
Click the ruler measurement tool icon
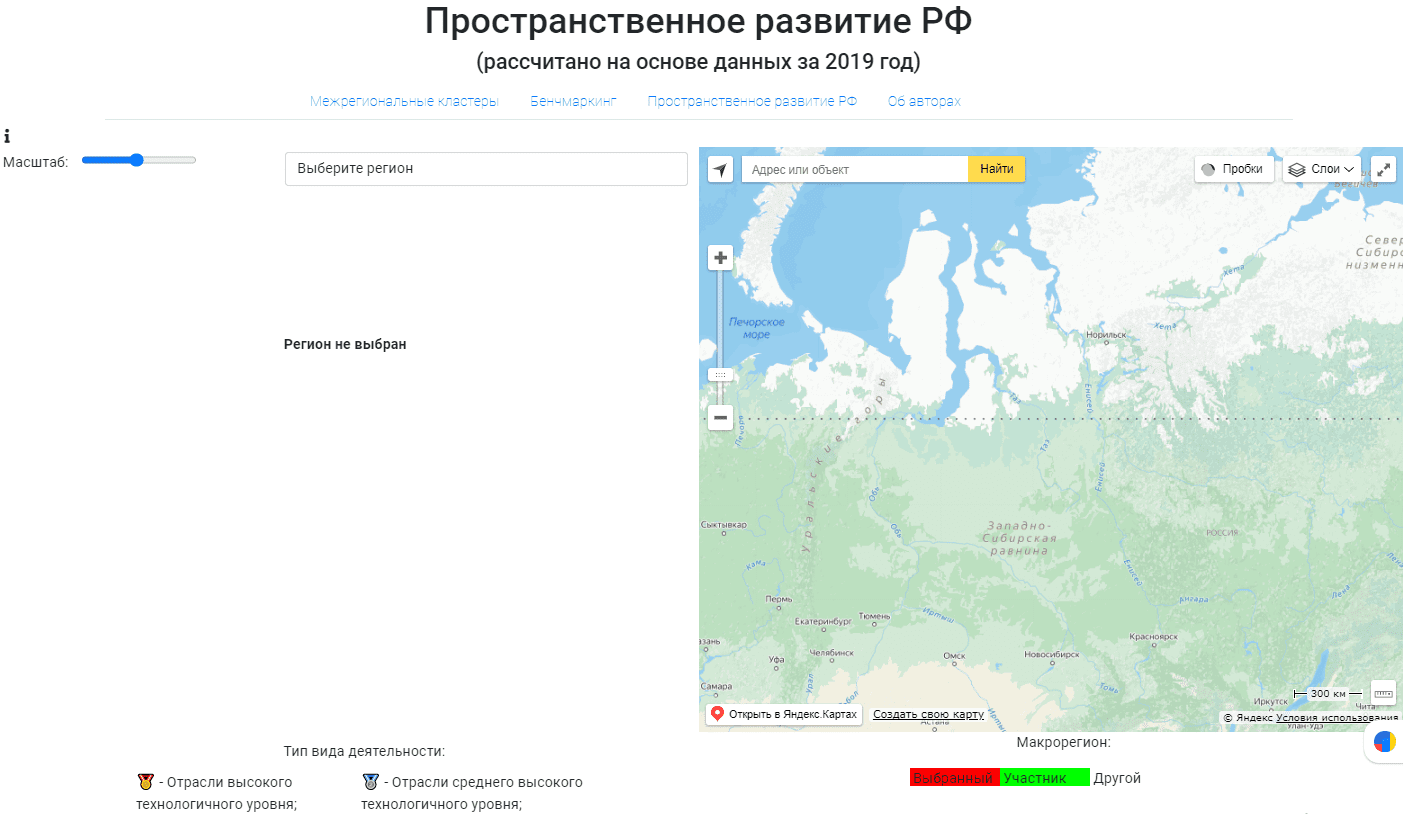click(1383, 693)
